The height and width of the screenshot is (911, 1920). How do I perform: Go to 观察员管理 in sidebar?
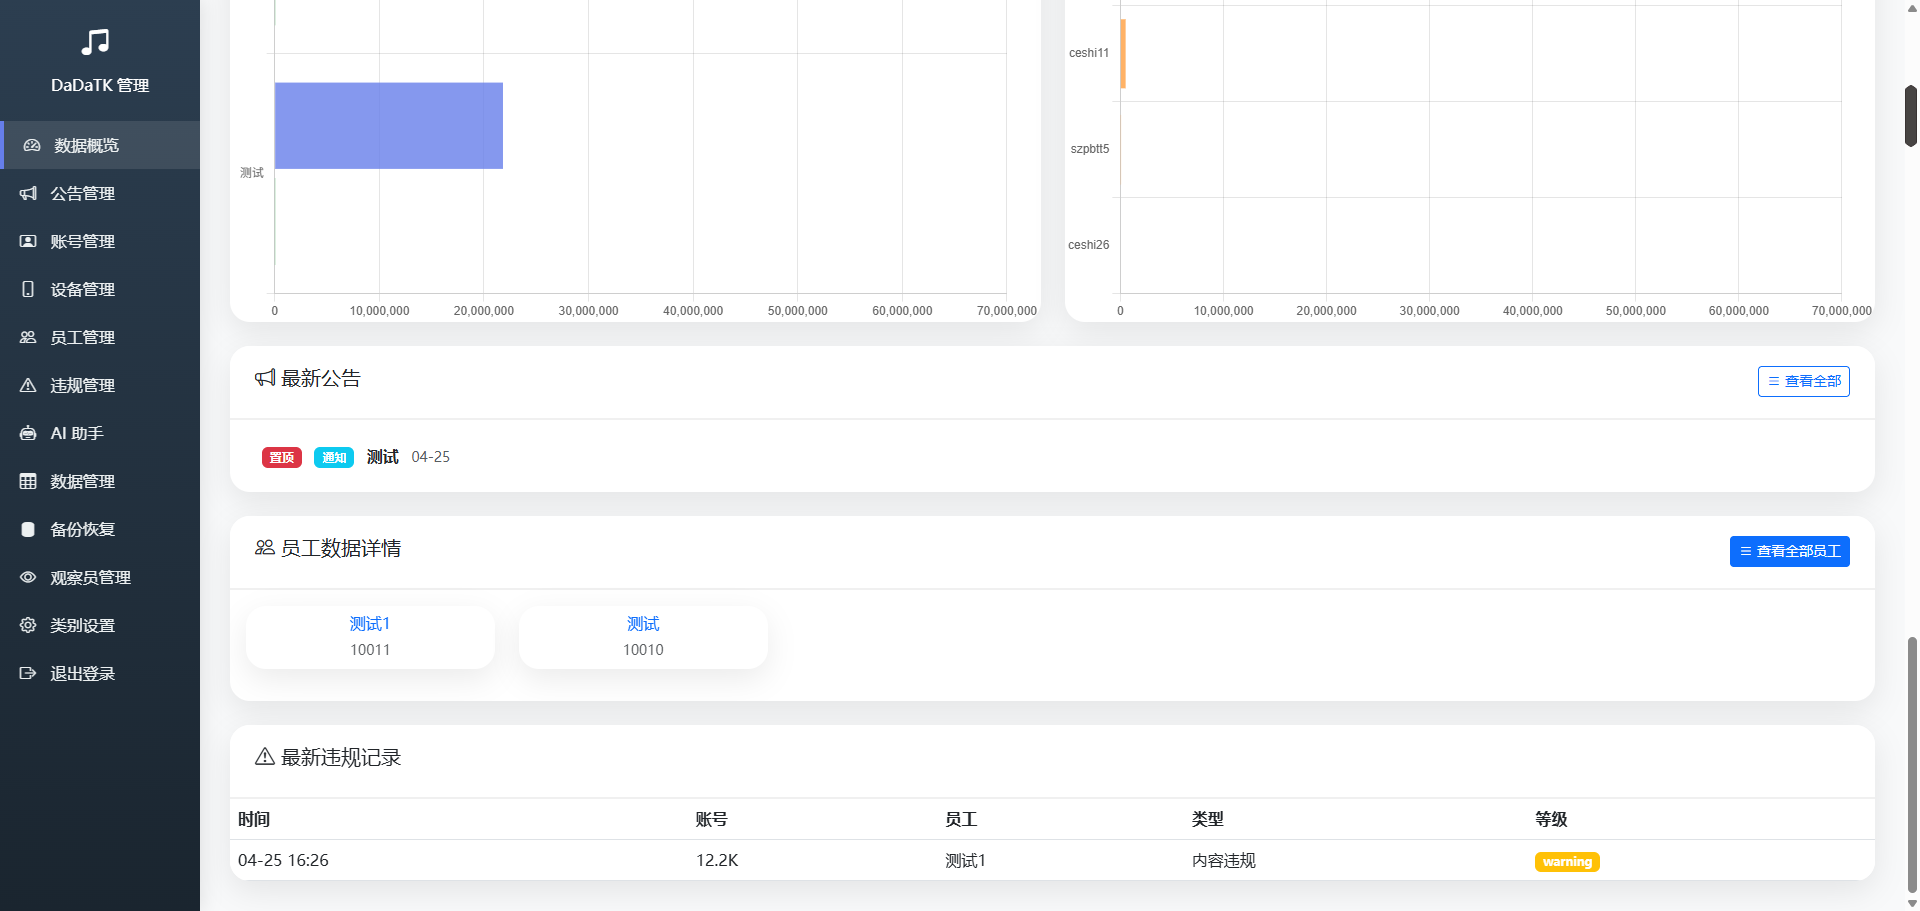coord(90,578)
